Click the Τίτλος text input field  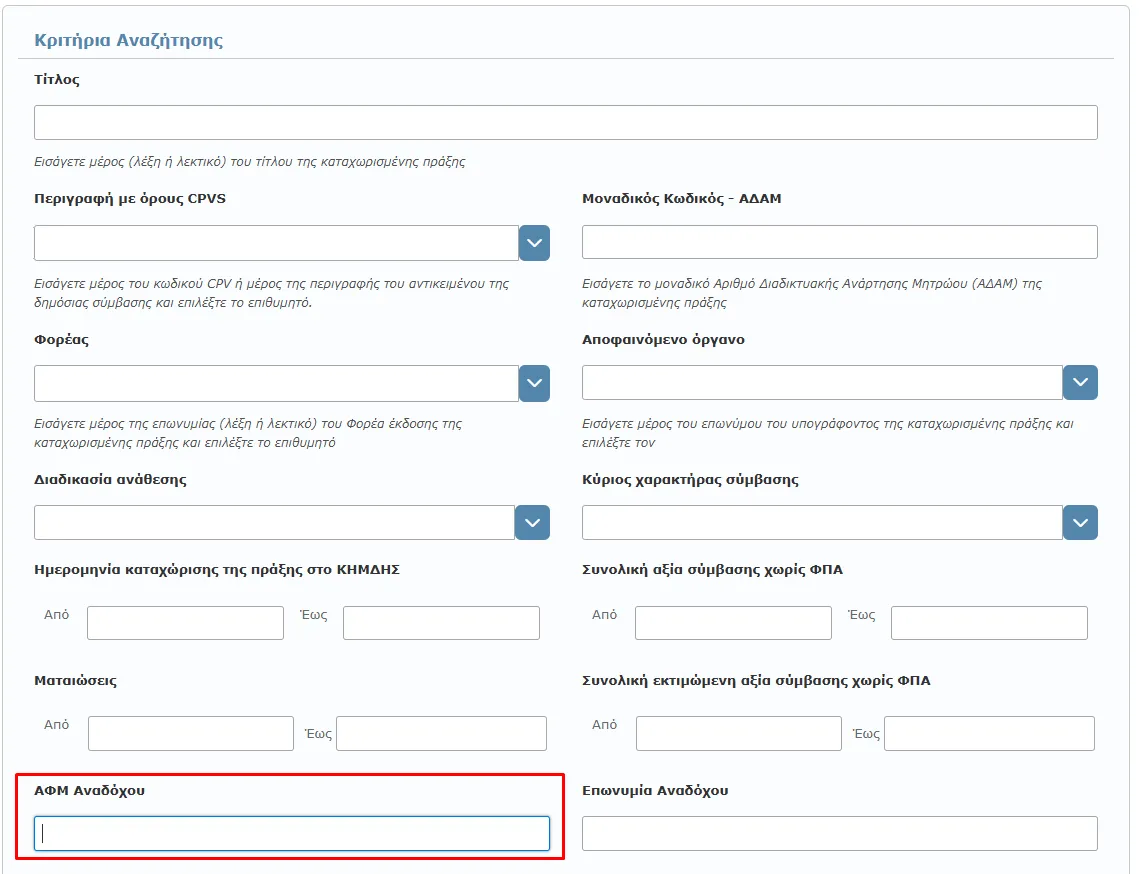coord(565,122)
